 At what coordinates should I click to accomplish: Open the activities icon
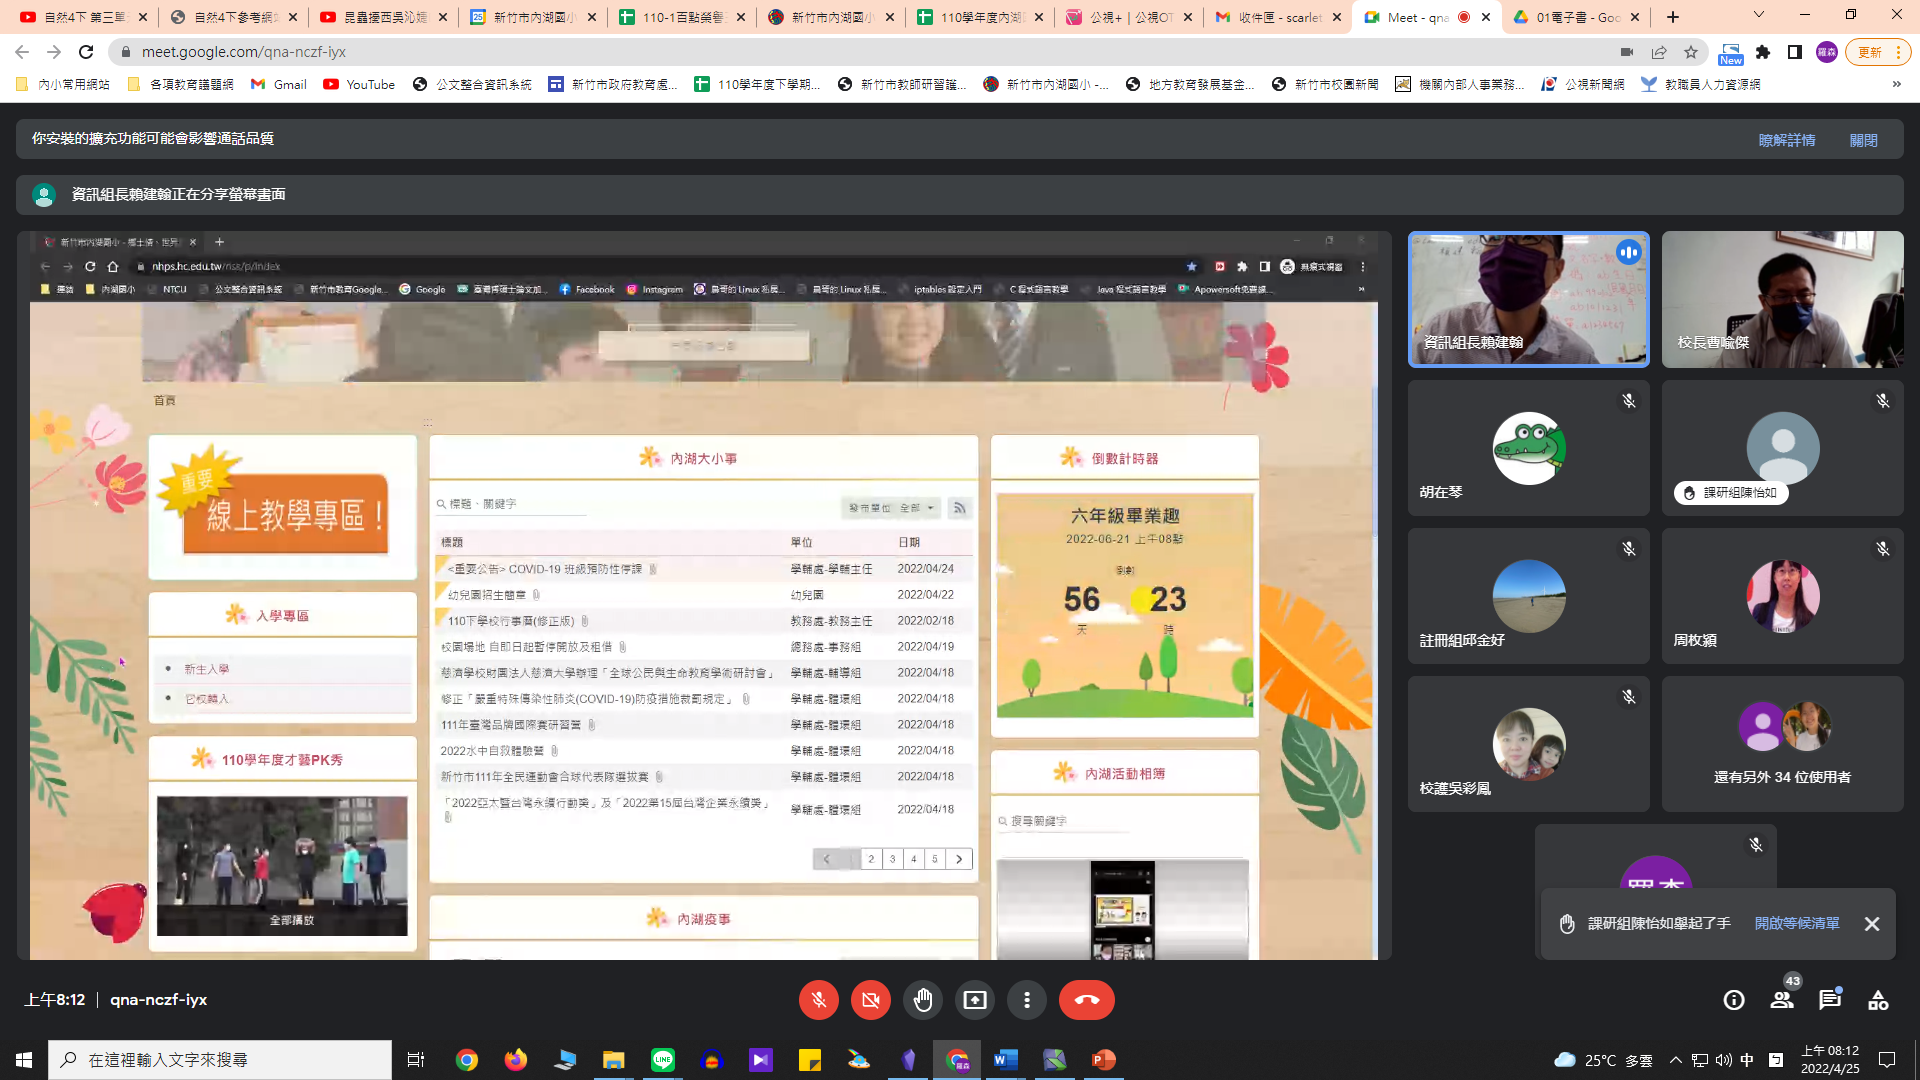1878,1000
